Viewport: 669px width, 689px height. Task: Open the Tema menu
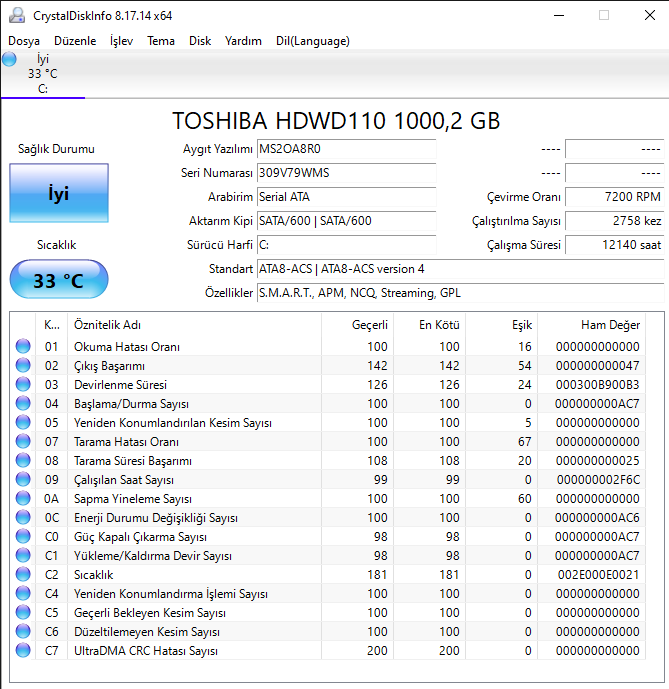[x=161, y=41]
